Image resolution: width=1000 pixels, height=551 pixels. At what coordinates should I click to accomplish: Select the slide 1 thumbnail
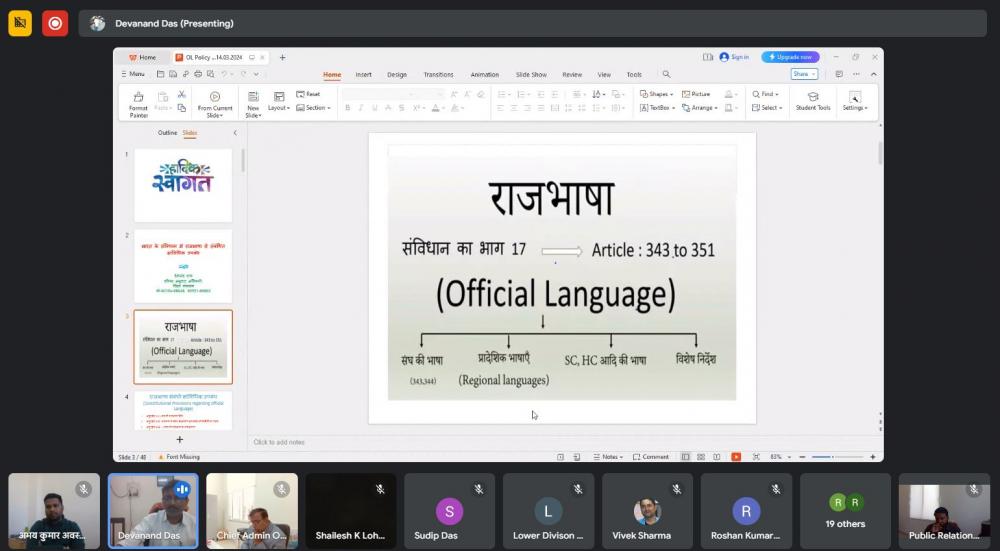coord(183,185)
